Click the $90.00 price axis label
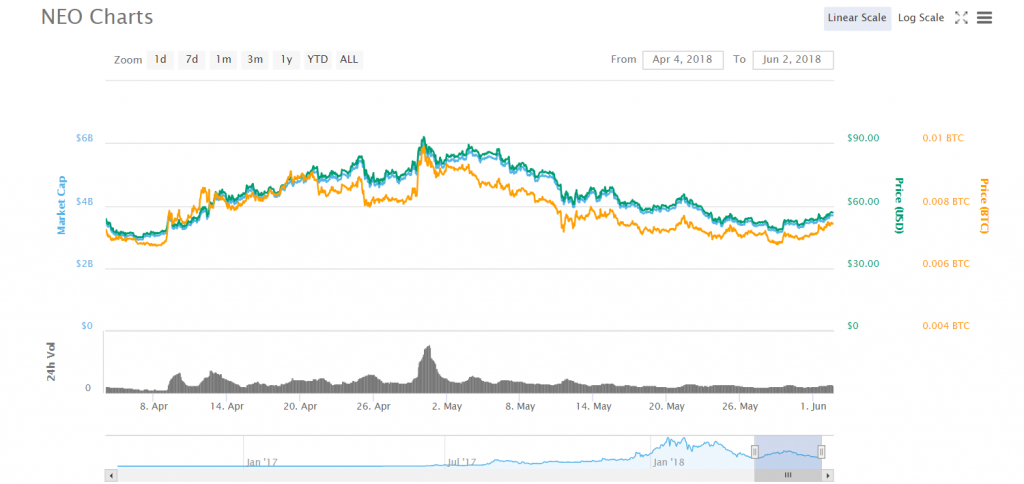 [863, 138]
